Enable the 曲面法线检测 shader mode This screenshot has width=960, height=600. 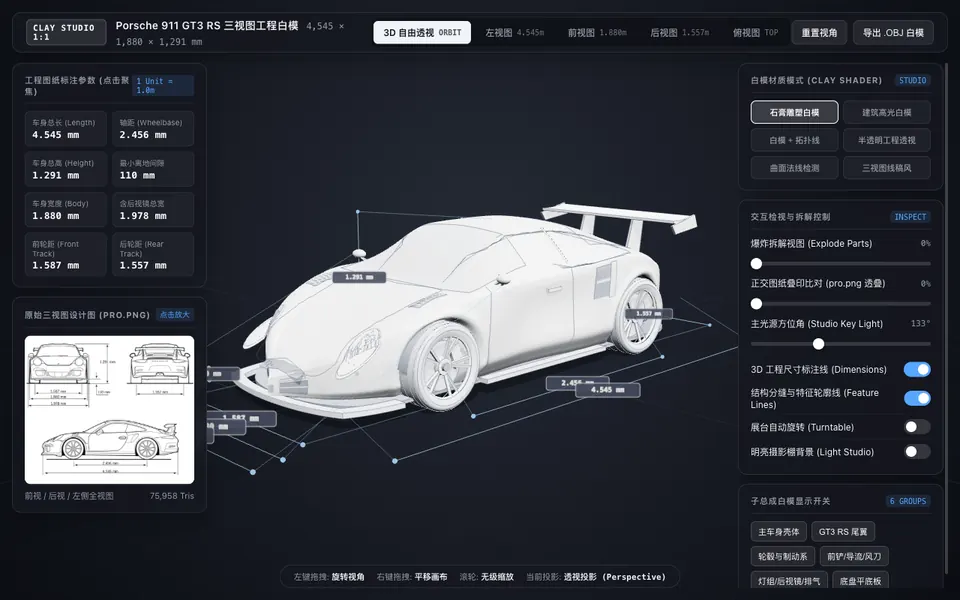(x=794, y=168)
